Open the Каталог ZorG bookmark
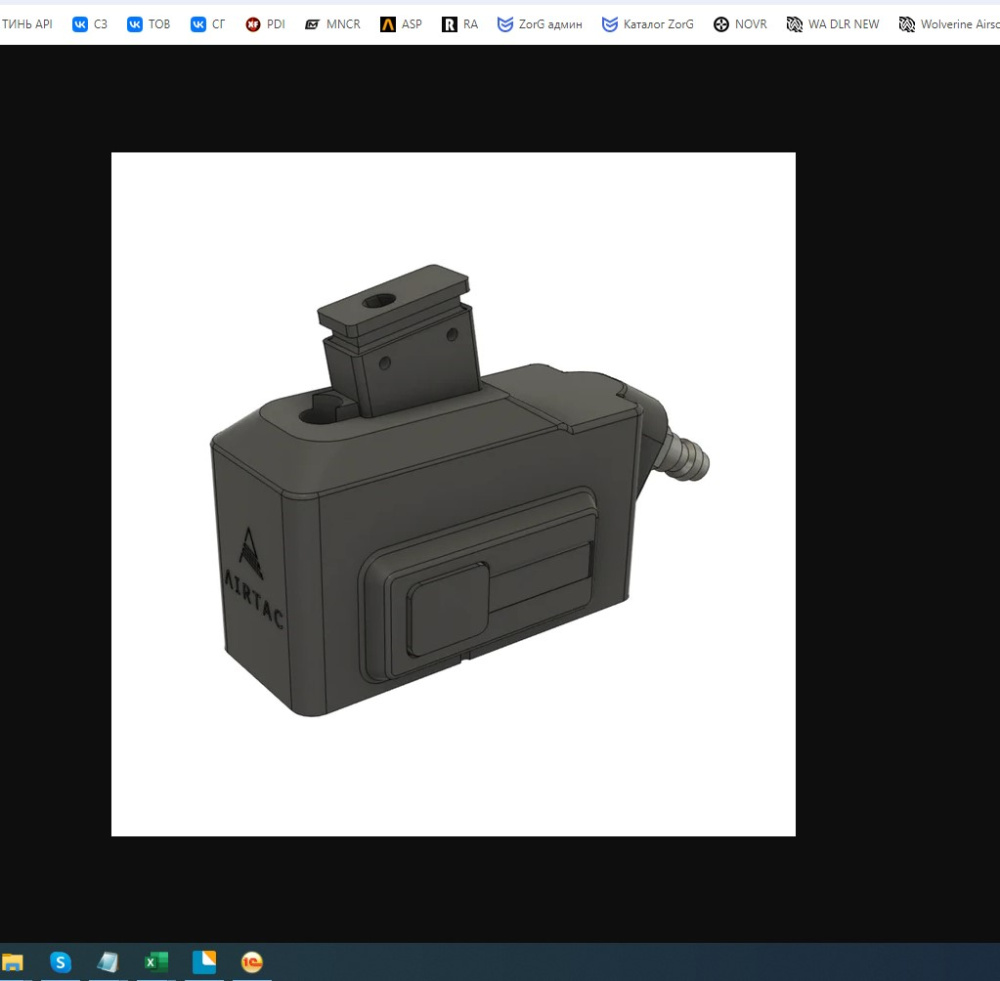 (647, 24)
